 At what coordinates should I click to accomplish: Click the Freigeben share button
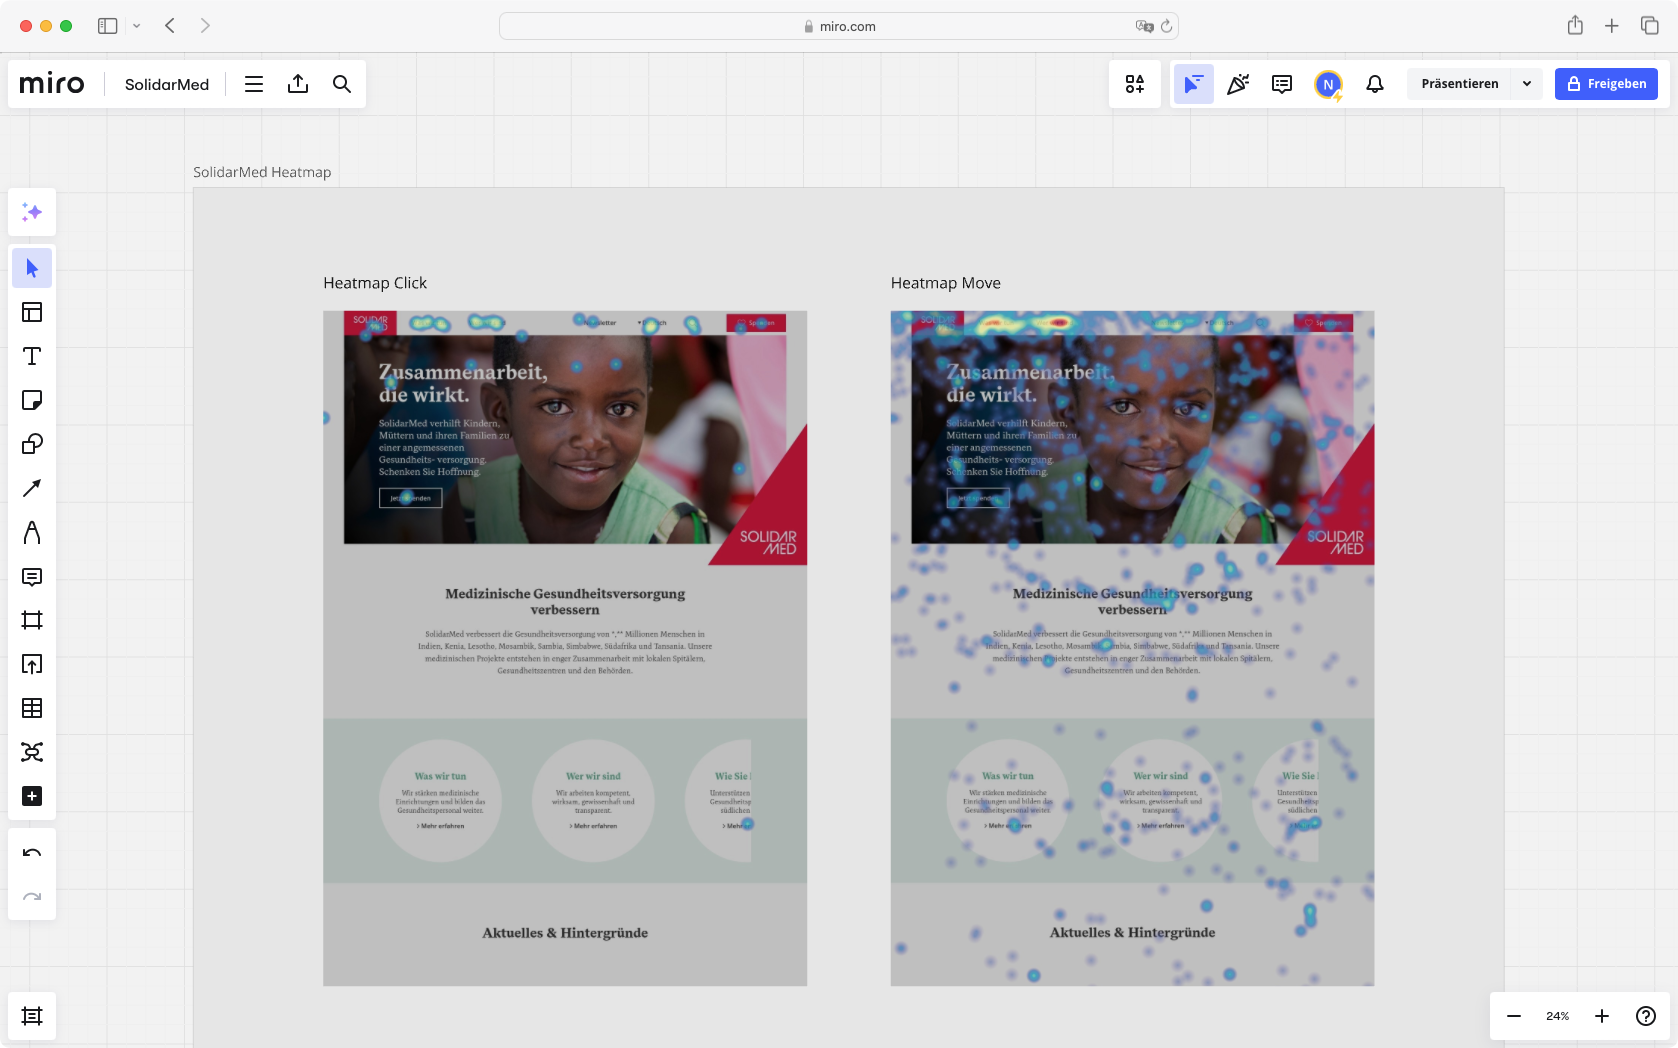pos(1606,84)
